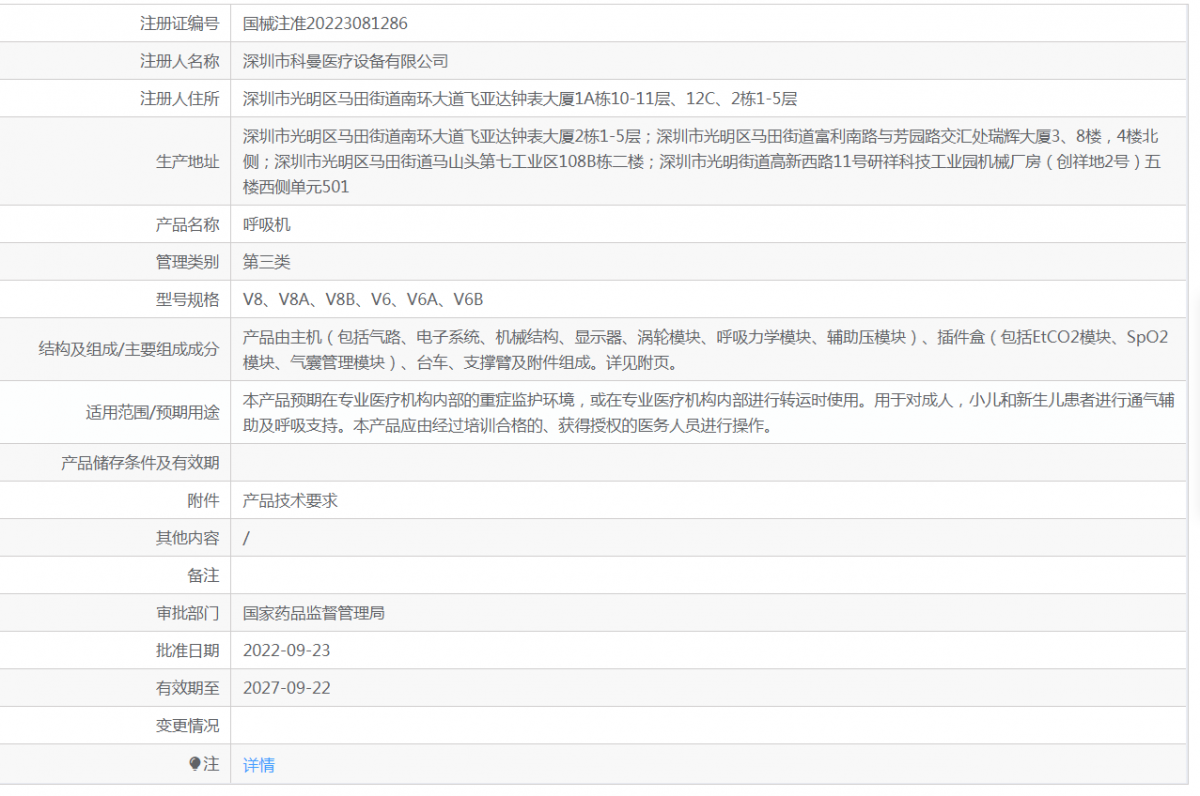
Task: Click the product composition description text
Action: 706,349
